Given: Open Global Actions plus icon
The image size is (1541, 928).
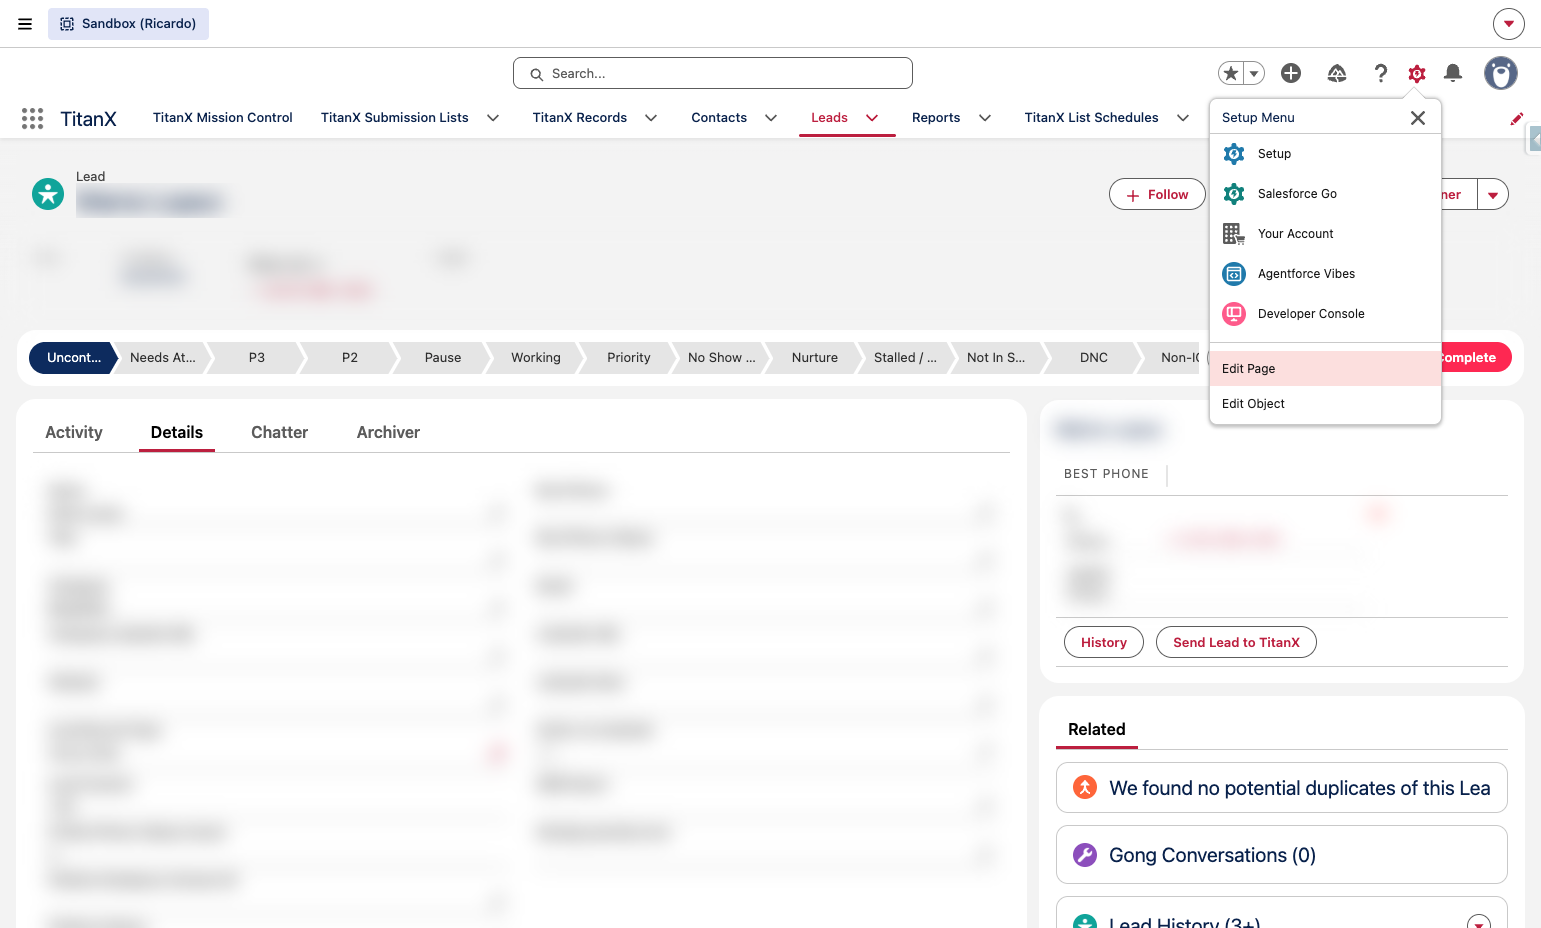Looking at the screenshot, I should point(1291,73).
